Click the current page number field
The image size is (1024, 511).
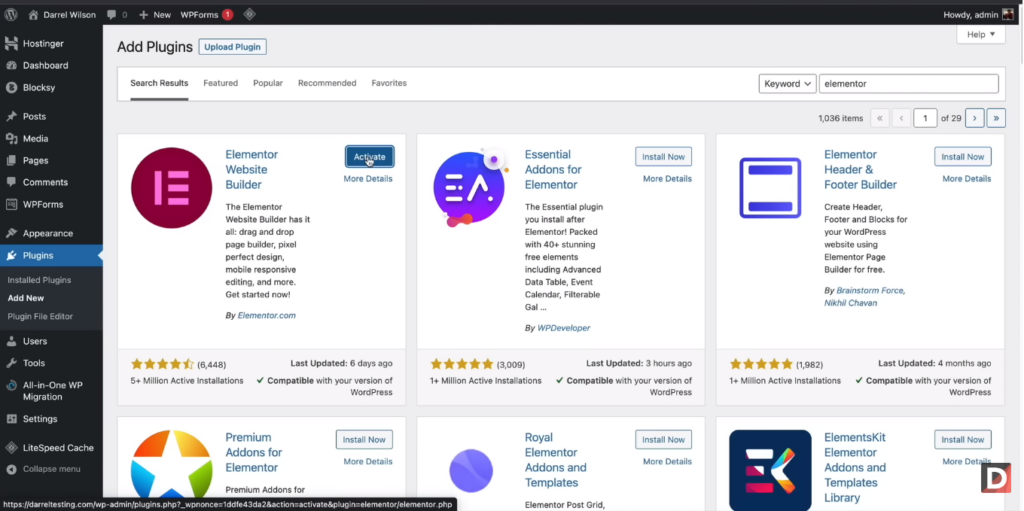925,118
